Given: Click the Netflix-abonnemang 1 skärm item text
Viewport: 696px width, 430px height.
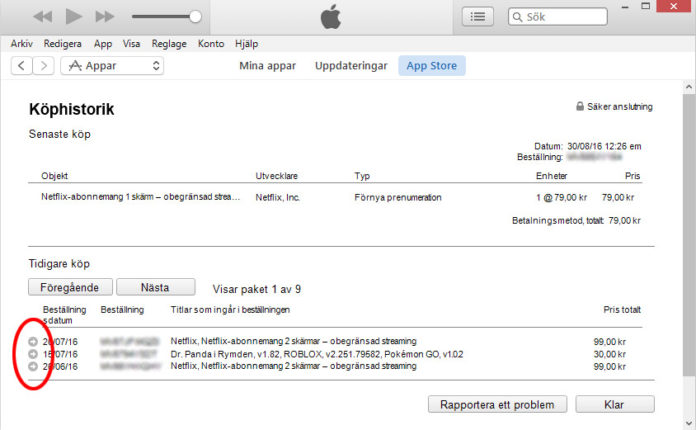Looking at the screenshot, I should pos(141,197).
